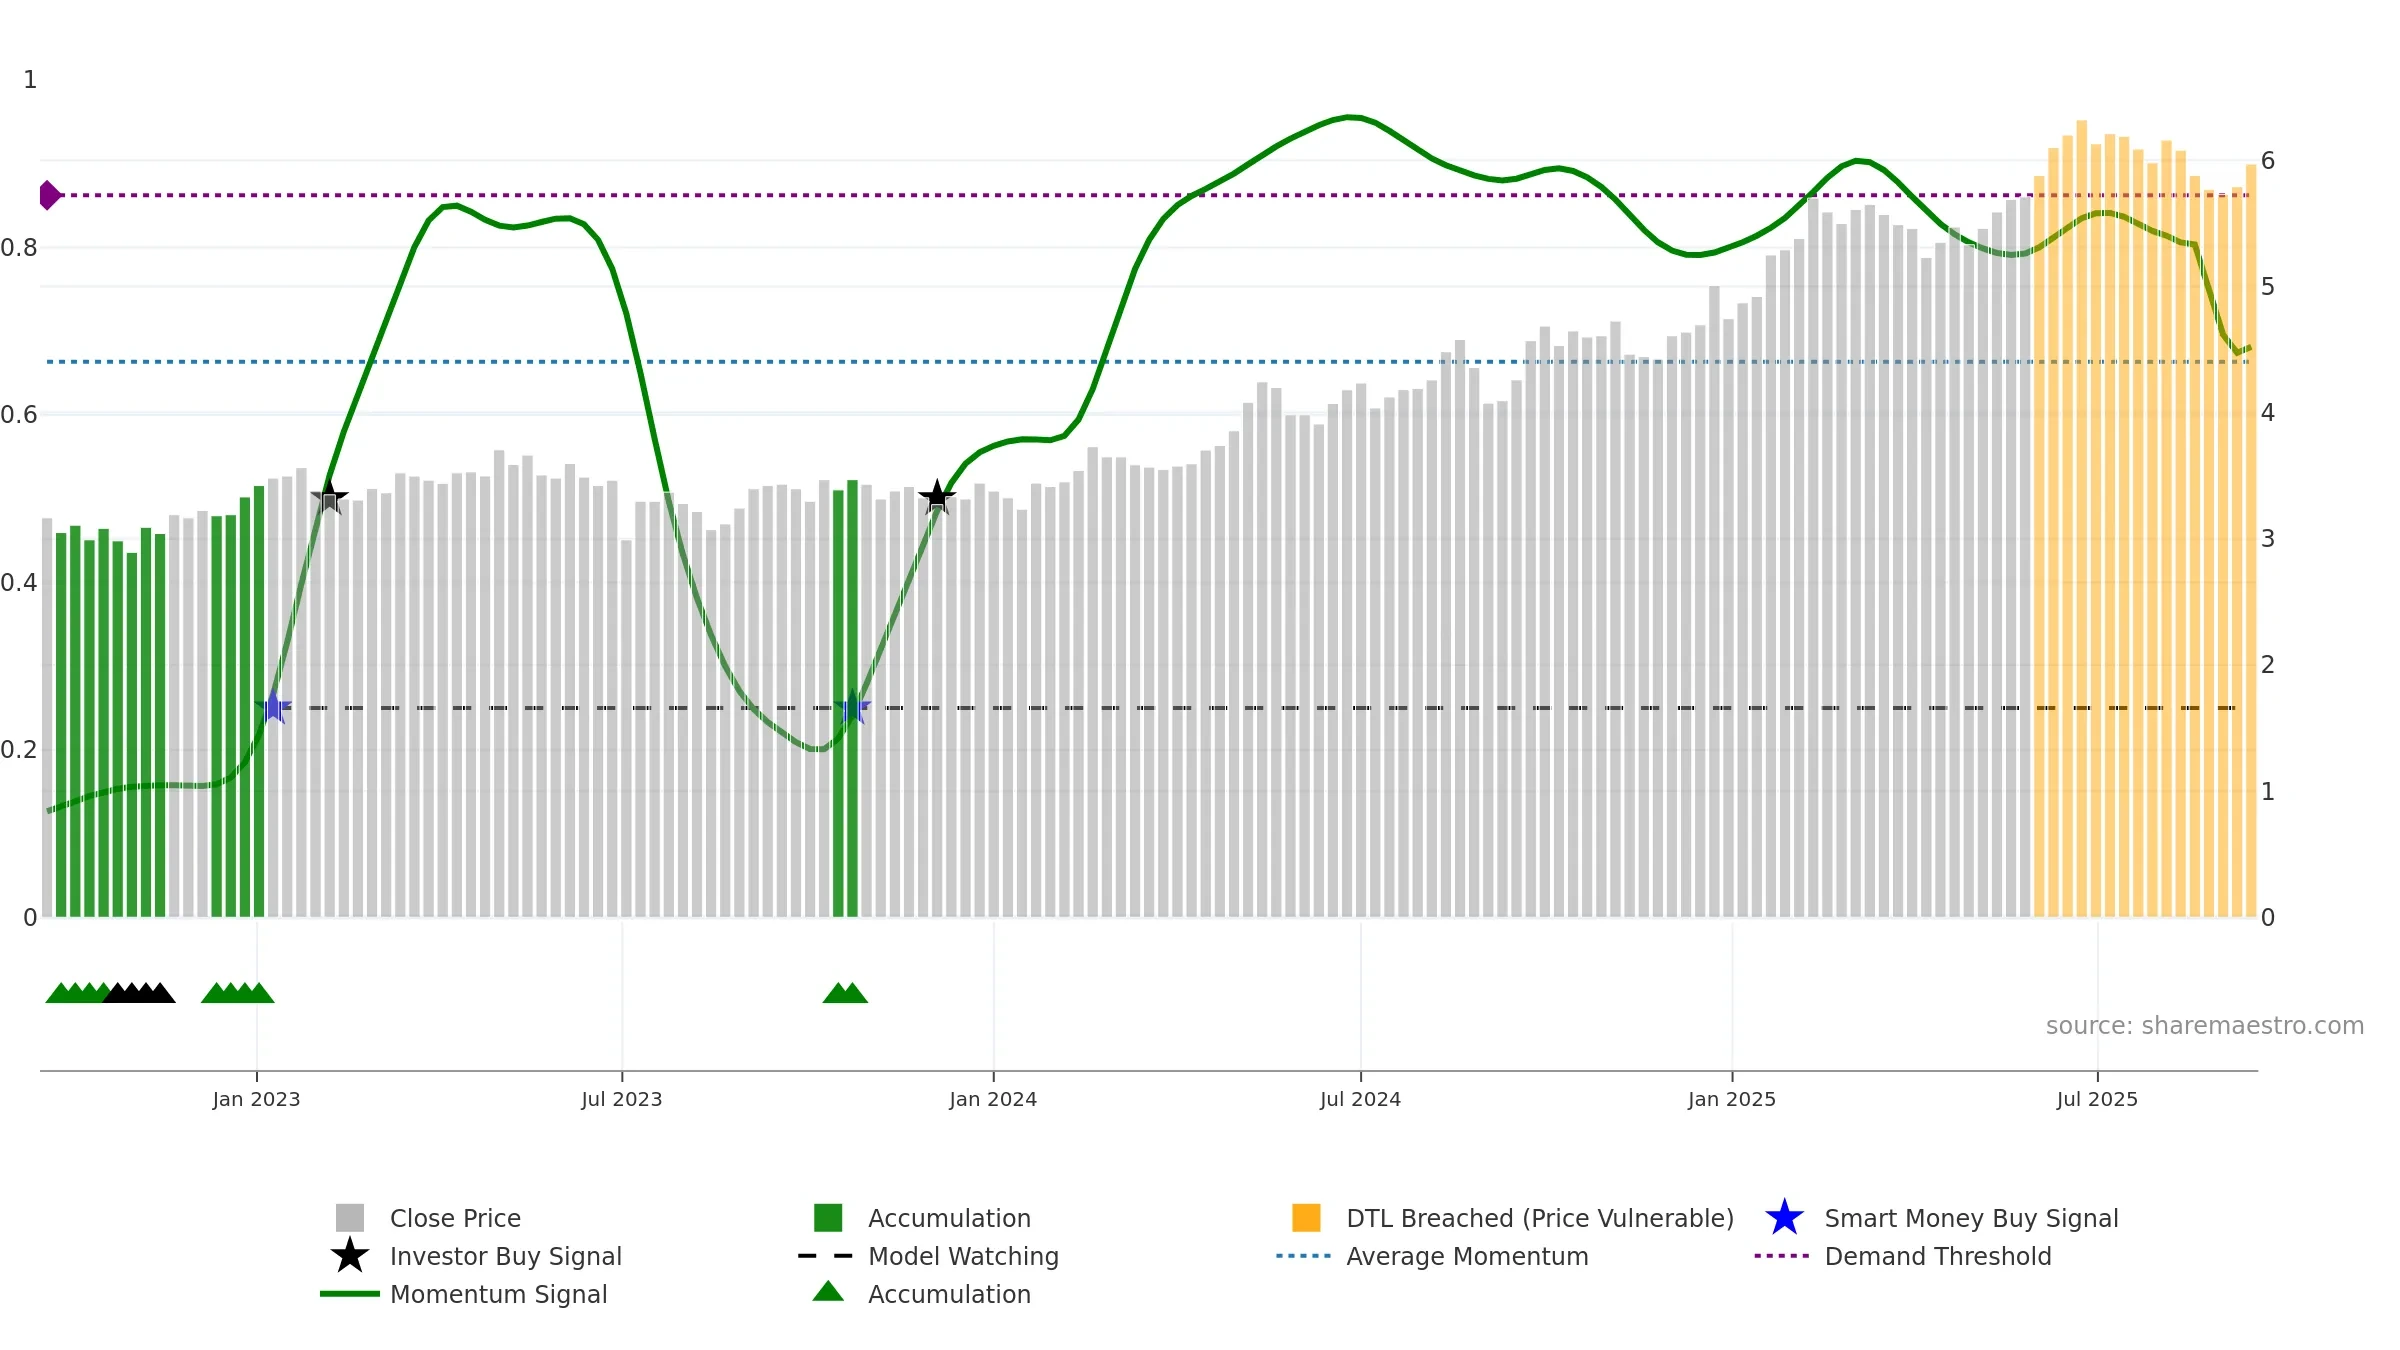Click the source: sharemaestro.com text
This screenshot has height=1350, width=2400.
(2205, 1025)
